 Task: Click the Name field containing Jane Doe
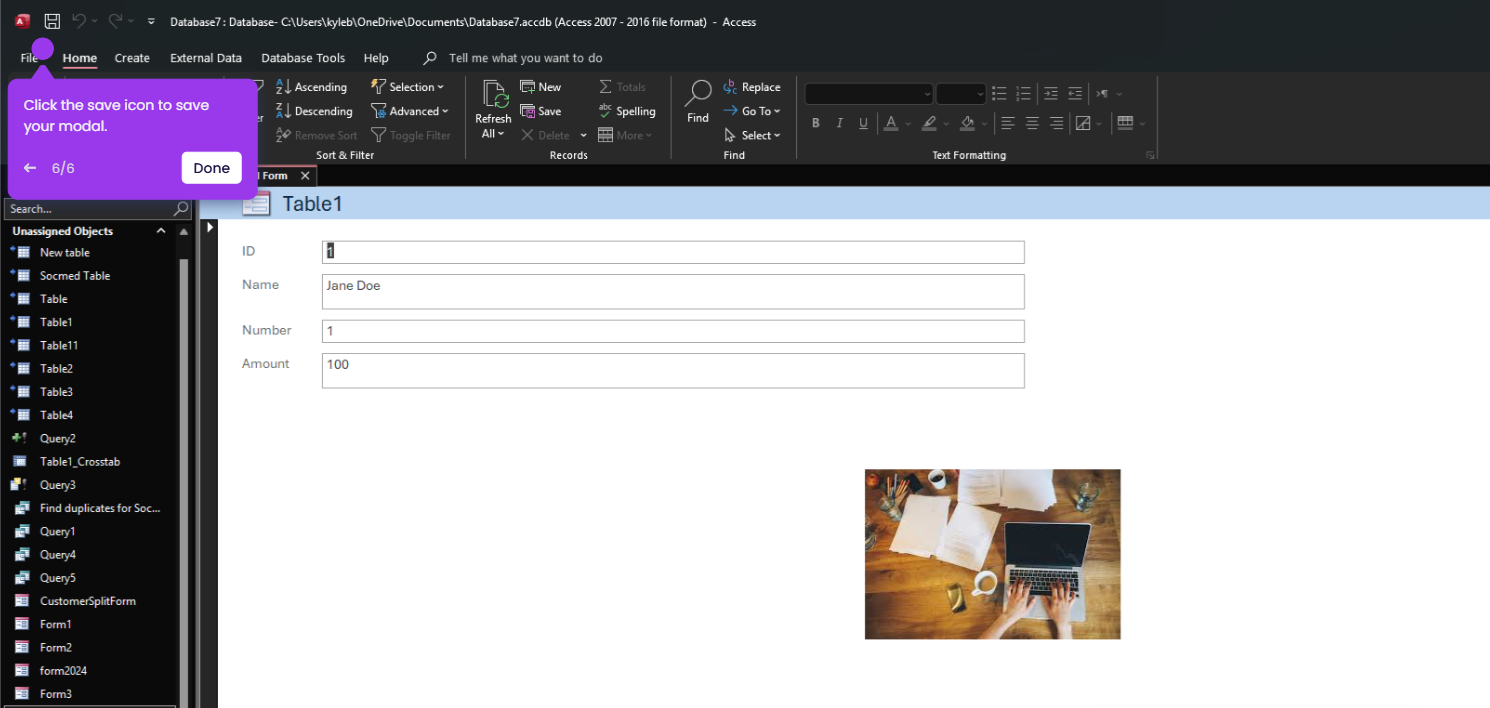[x=673, y=291]
